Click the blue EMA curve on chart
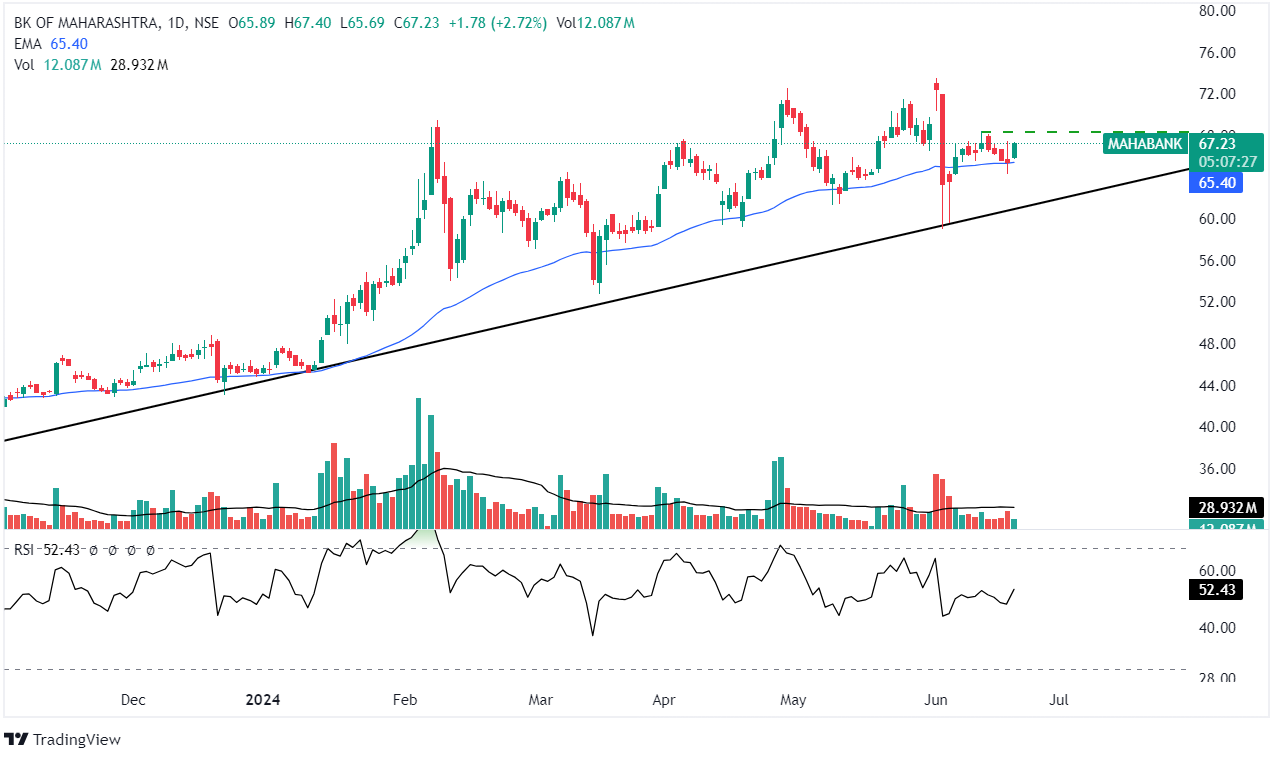The image size is (1282, 761). [x=500, y=284]
